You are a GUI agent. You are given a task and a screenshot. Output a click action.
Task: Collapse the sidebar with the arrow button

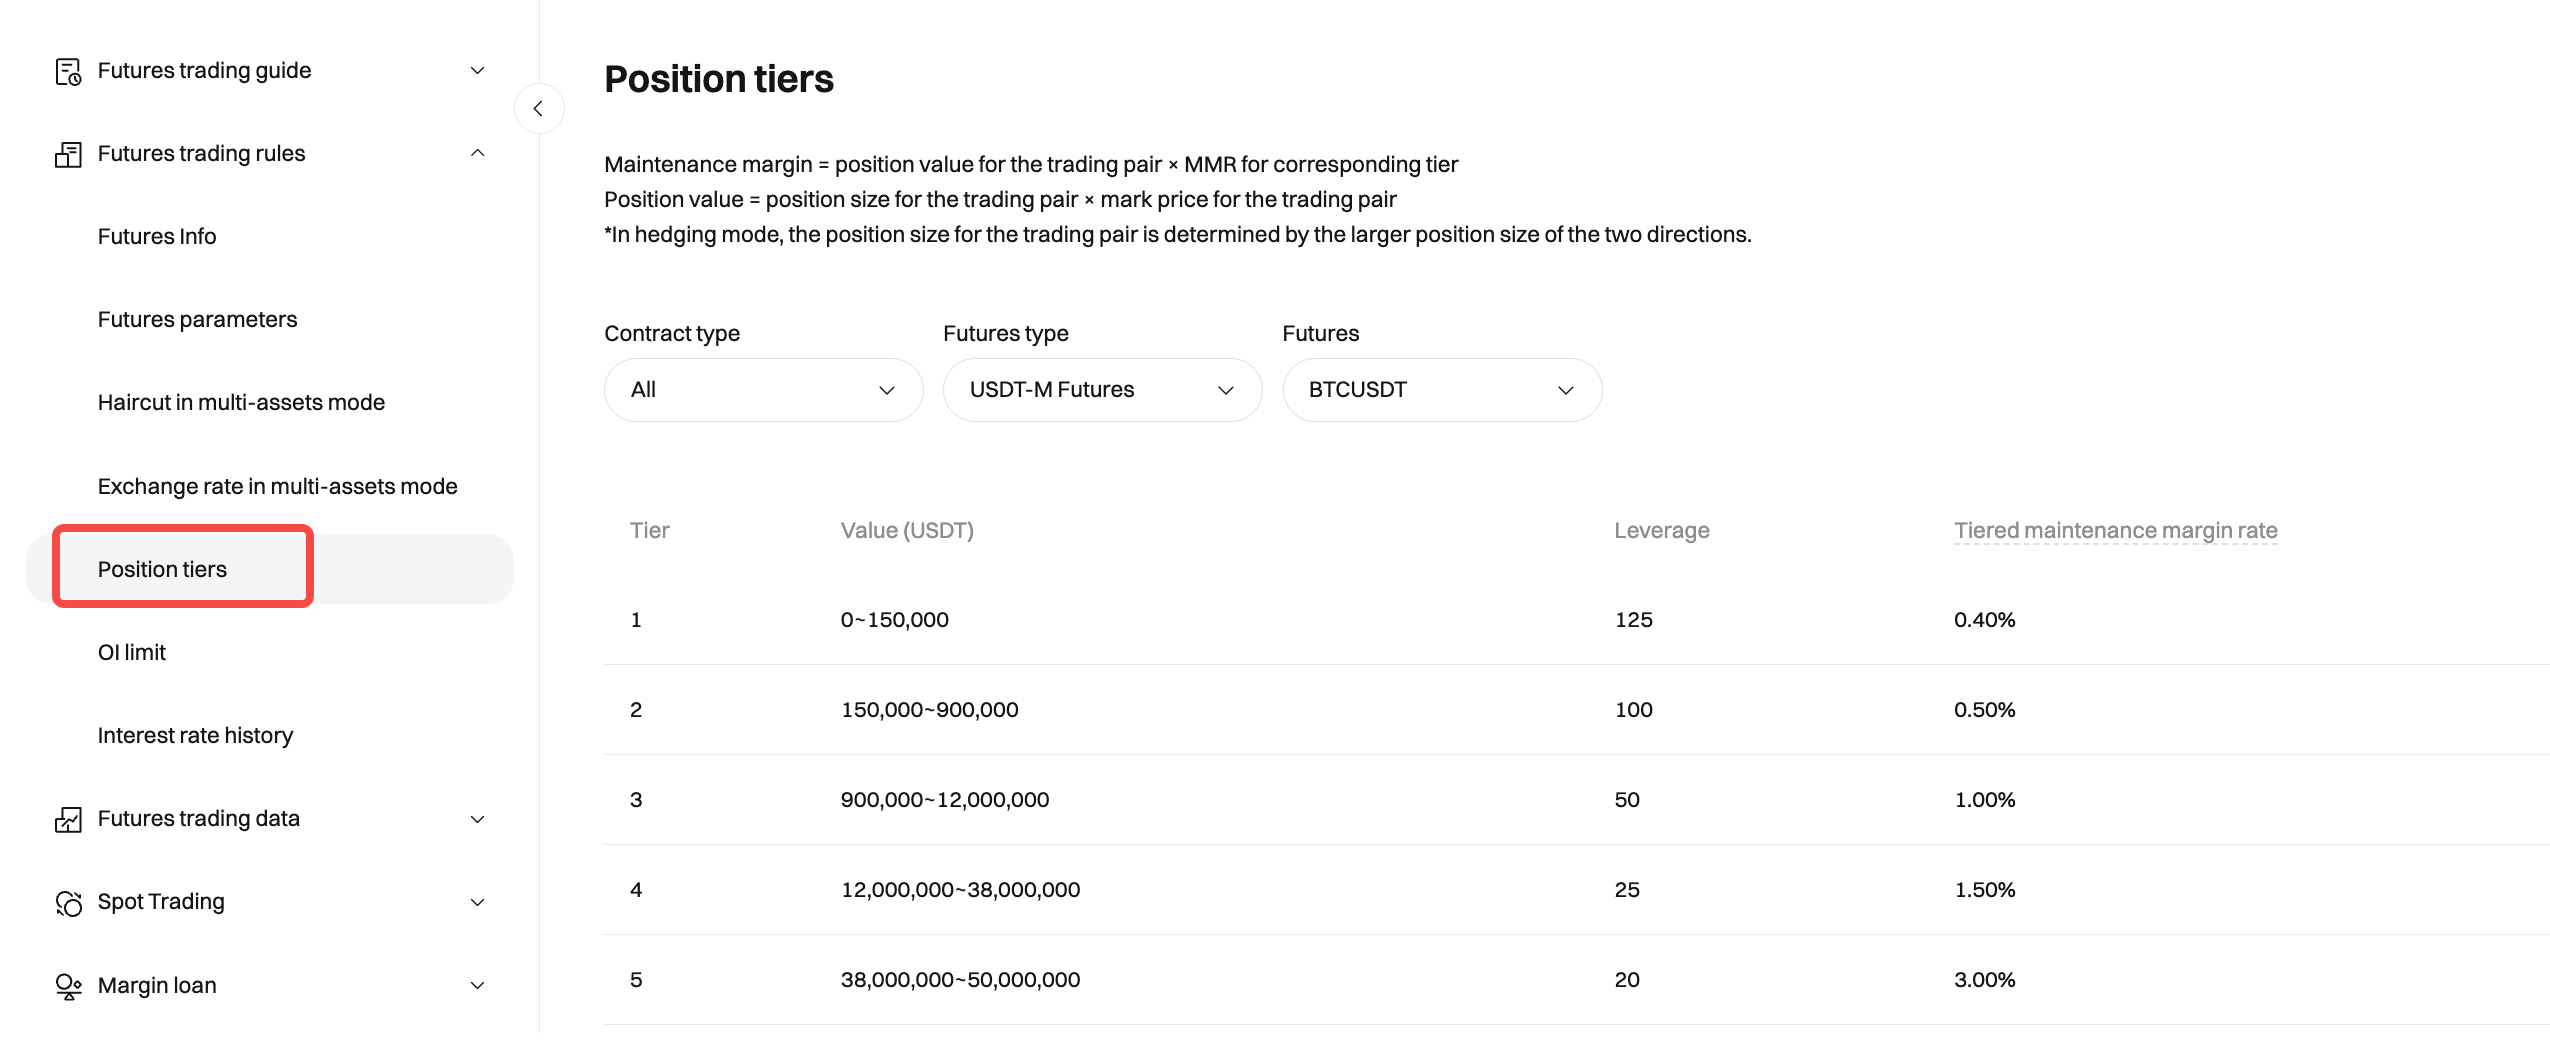point(538,108)
